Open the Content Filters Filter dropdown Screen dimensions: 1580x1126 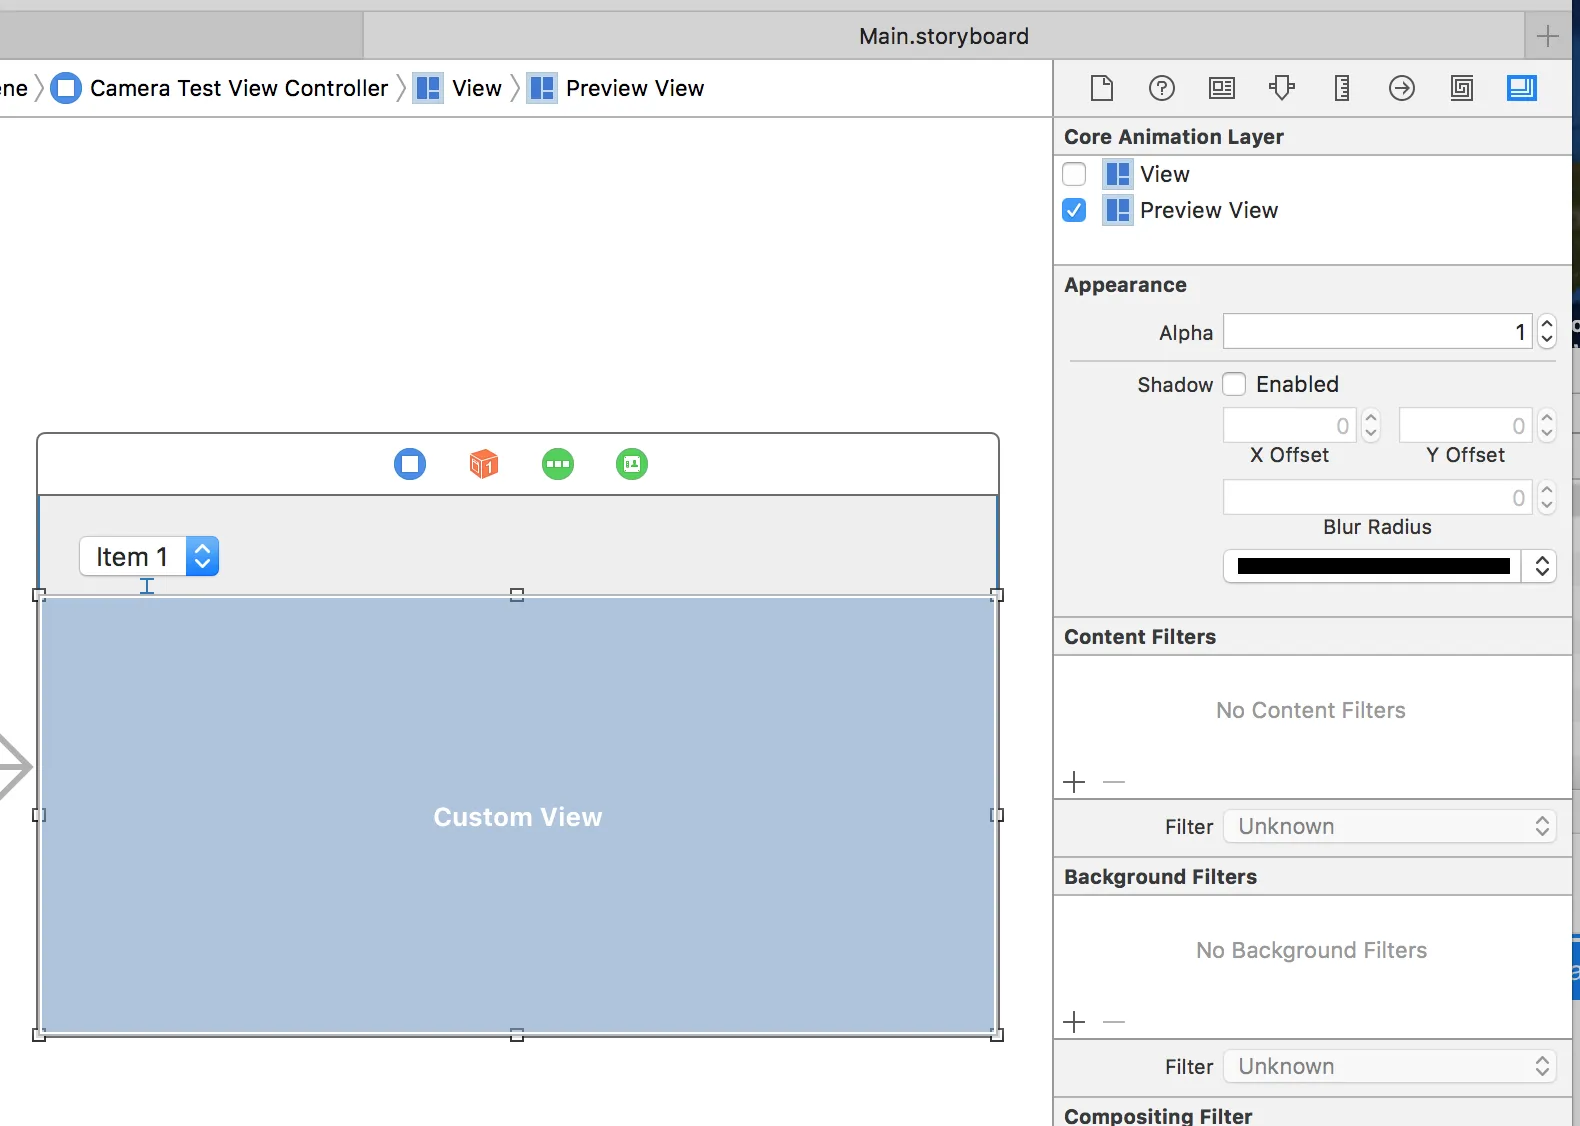click(1390, 826)
